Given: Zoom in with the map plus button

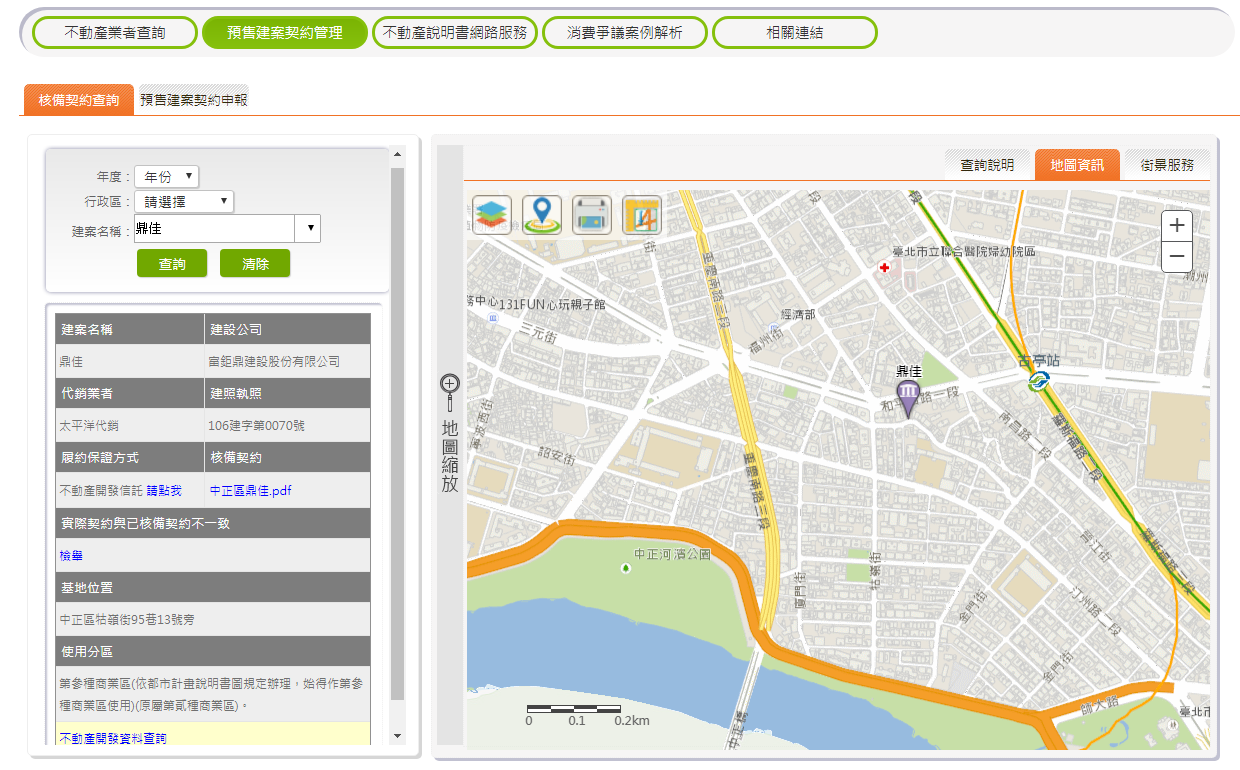Looking at the screenshot, I should 1177,226.
